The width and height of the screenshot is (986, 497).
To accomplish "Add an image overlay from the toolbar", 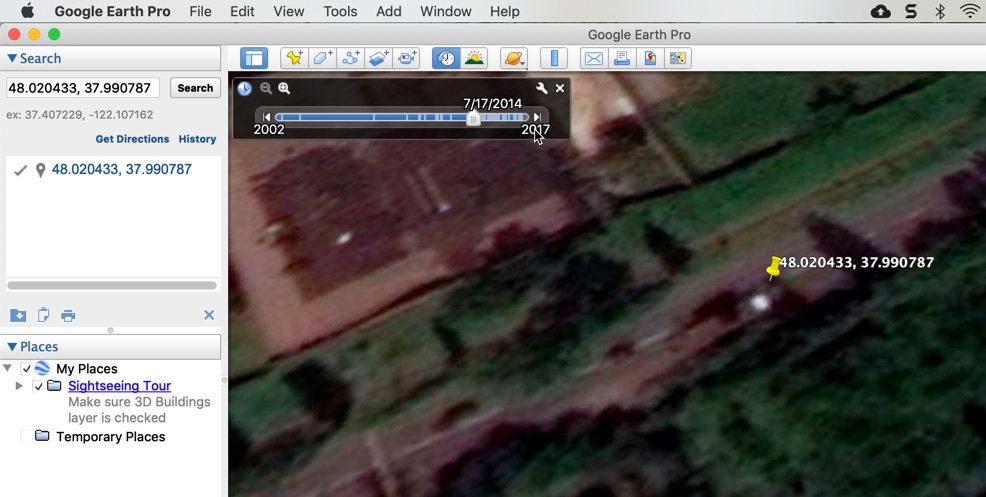I will point(379,59).
